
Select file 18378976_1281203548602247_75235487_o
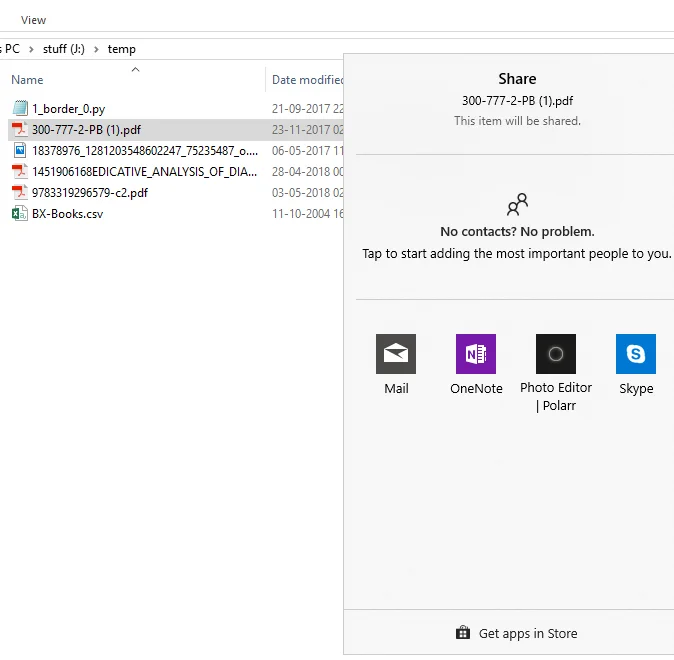145,151
